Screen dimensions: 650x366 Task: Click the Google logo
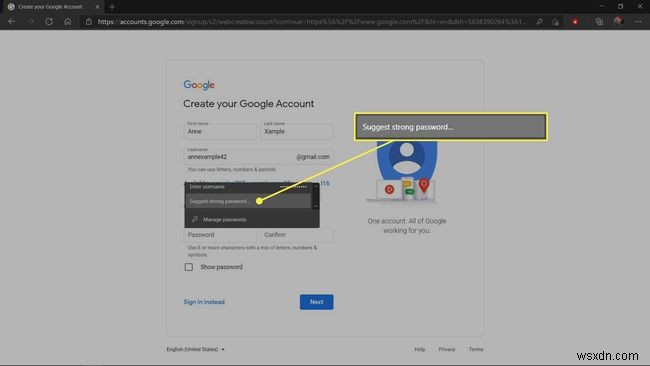[x=199, y=85]
